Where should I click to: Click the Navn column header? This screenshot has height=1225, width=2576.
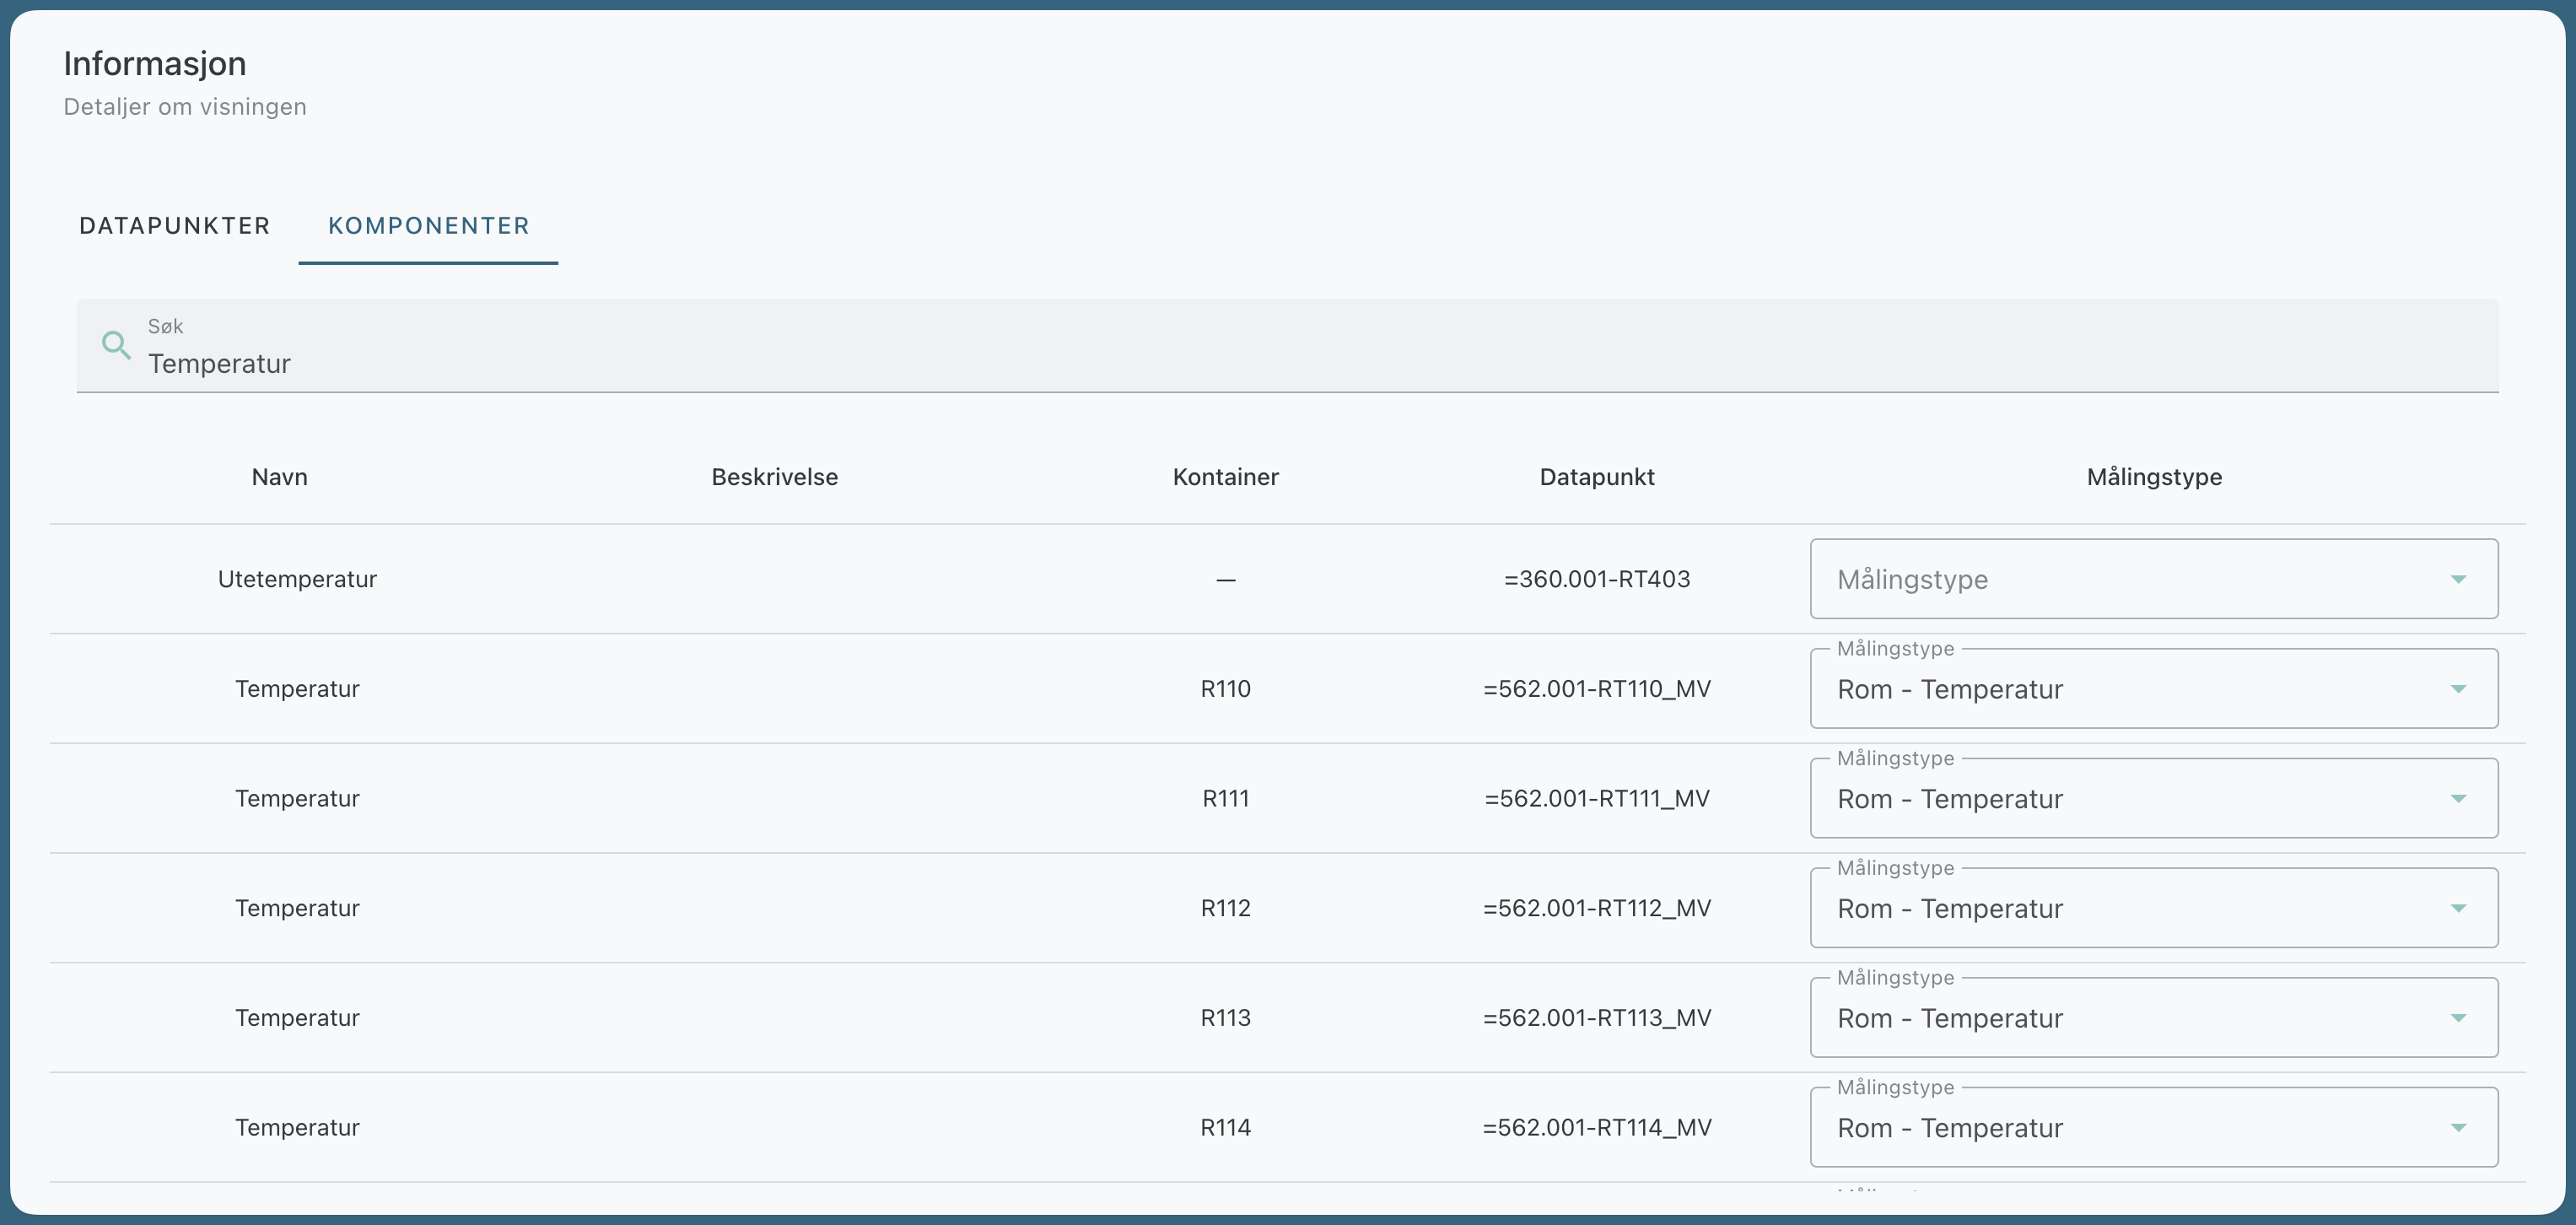pos(279,477)
